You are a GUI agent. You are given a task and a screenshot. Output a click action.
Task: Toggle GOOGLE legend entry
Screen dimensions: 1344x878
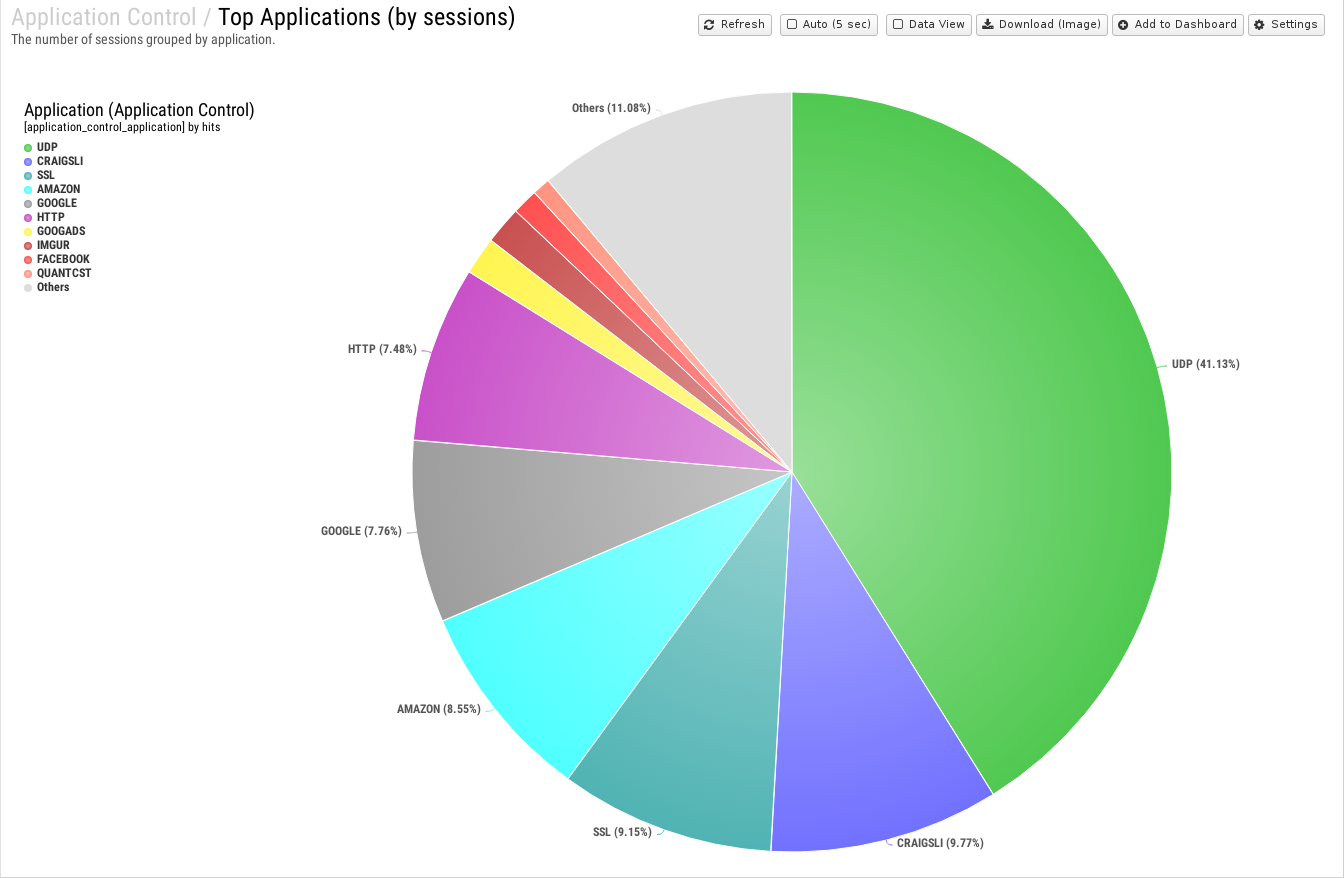pos(50,203)
